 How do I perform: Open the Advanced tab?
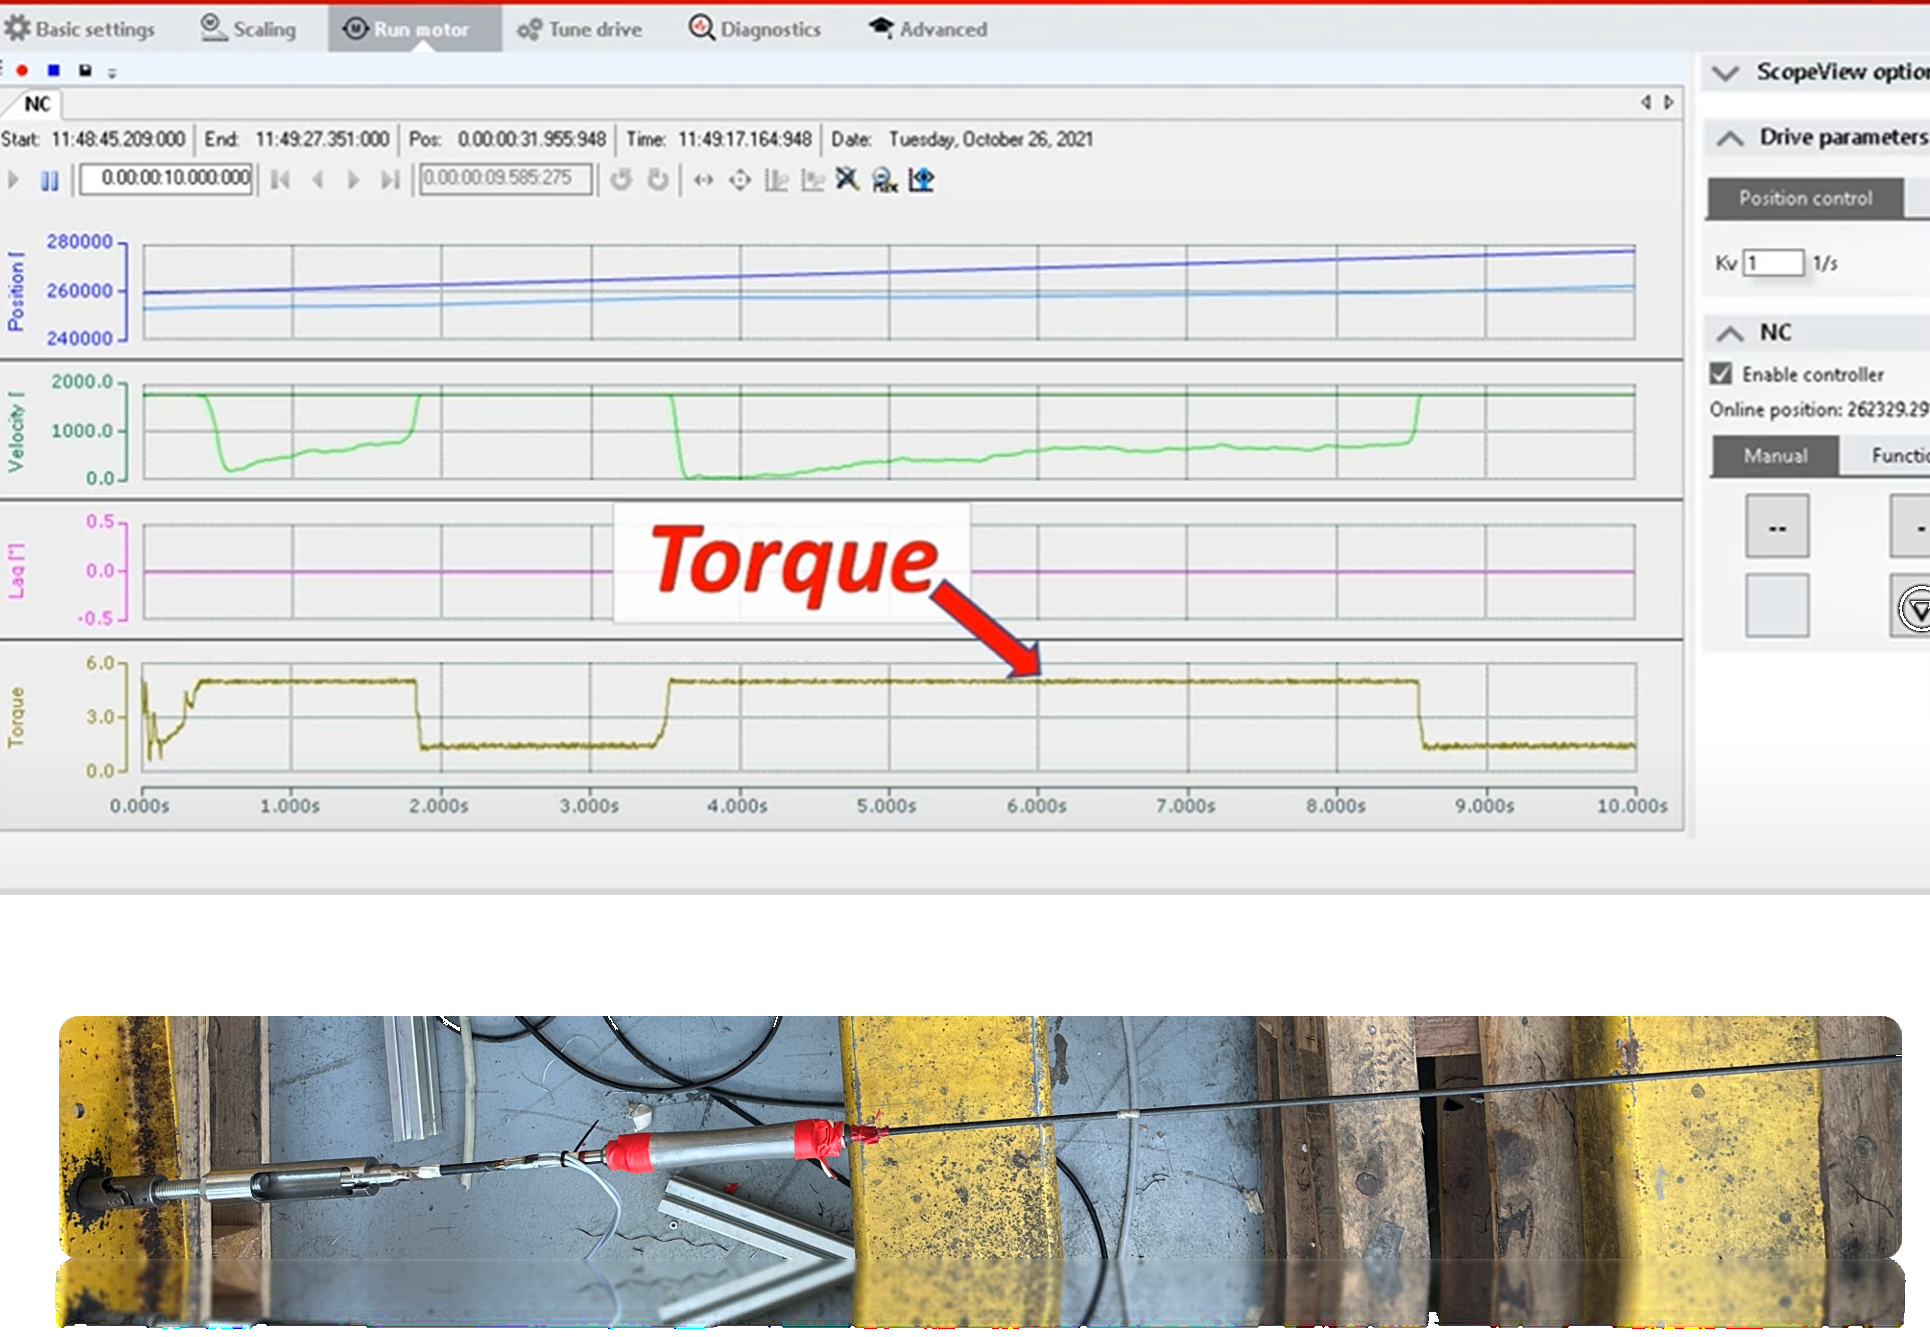[x=928, y=29]
